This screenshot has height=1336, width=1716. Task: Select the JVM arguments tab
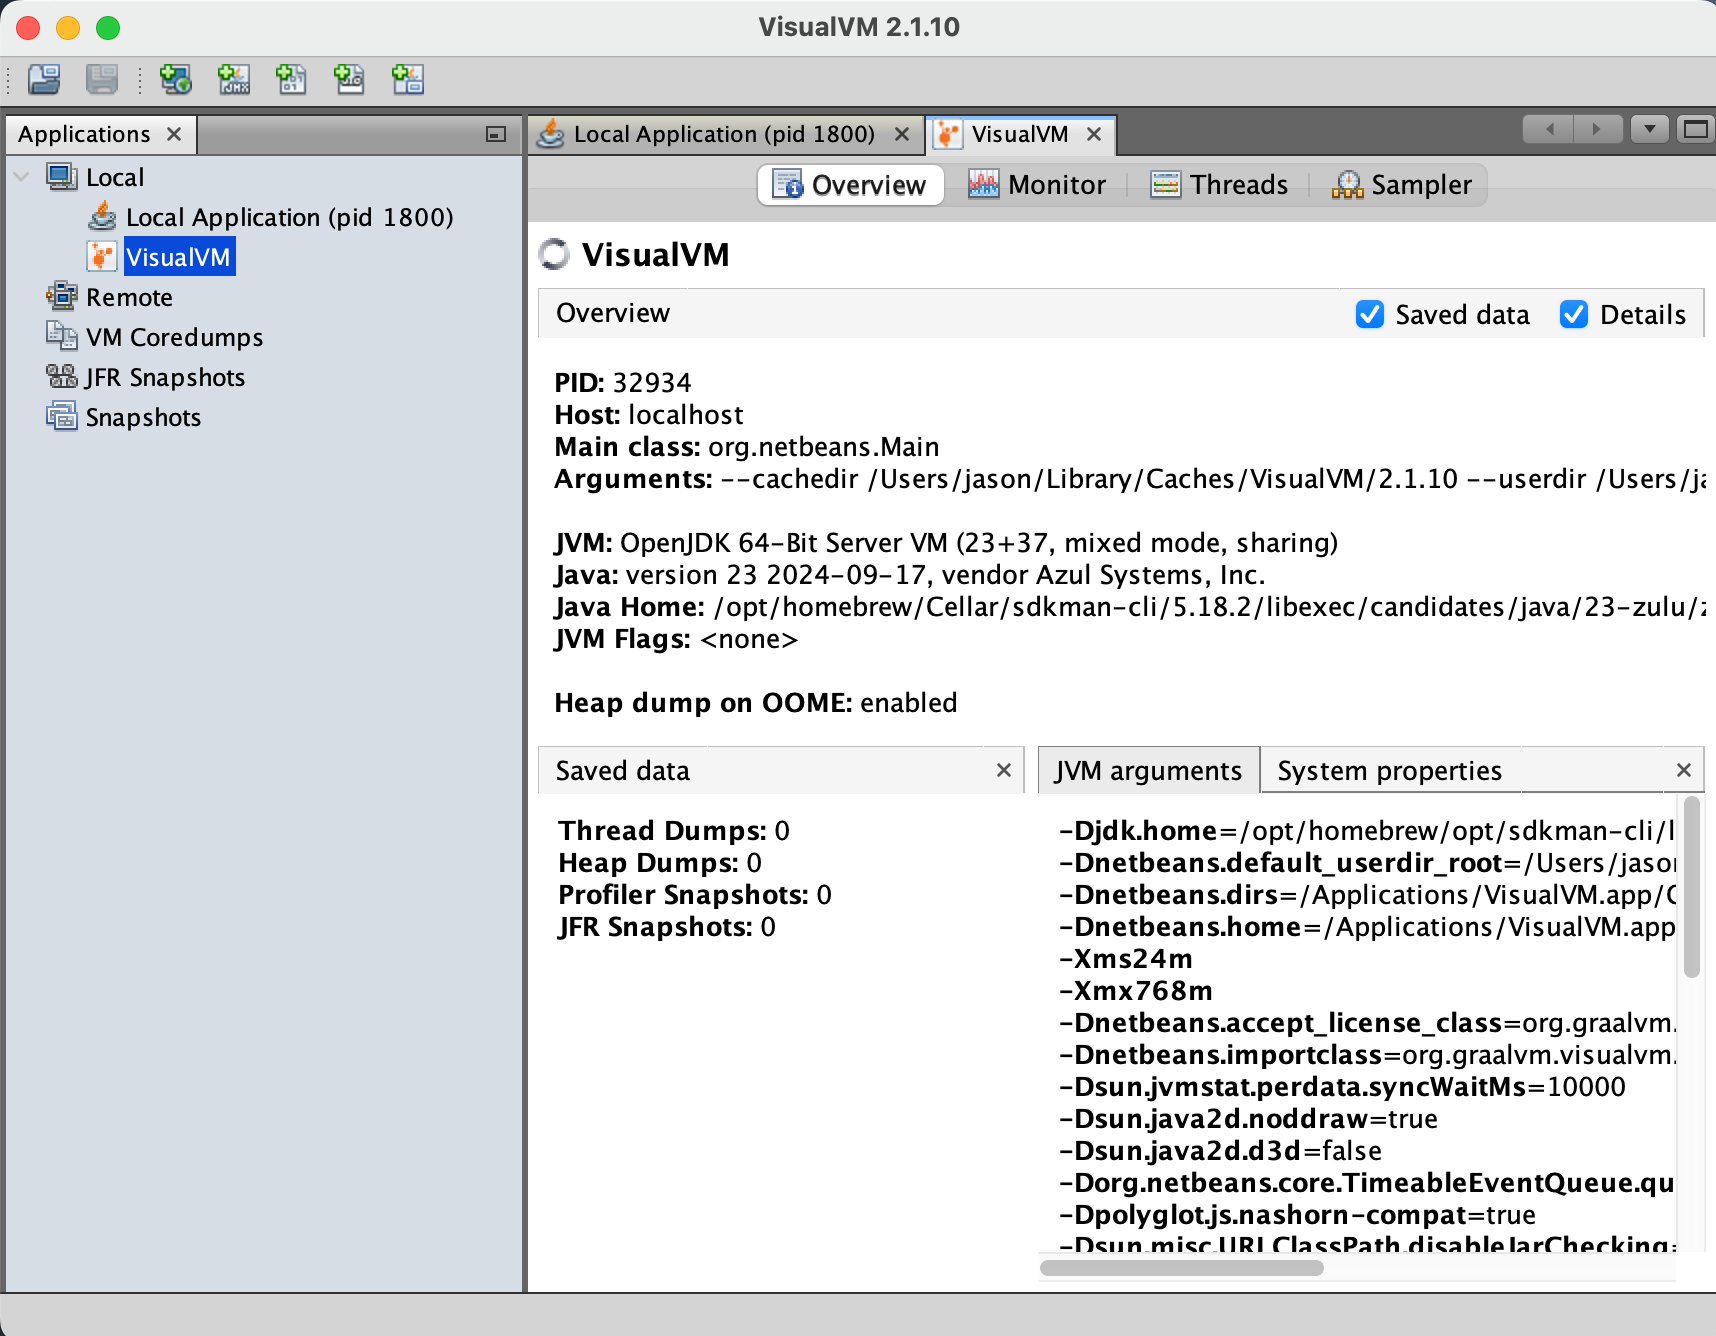tap(1149, 771)
